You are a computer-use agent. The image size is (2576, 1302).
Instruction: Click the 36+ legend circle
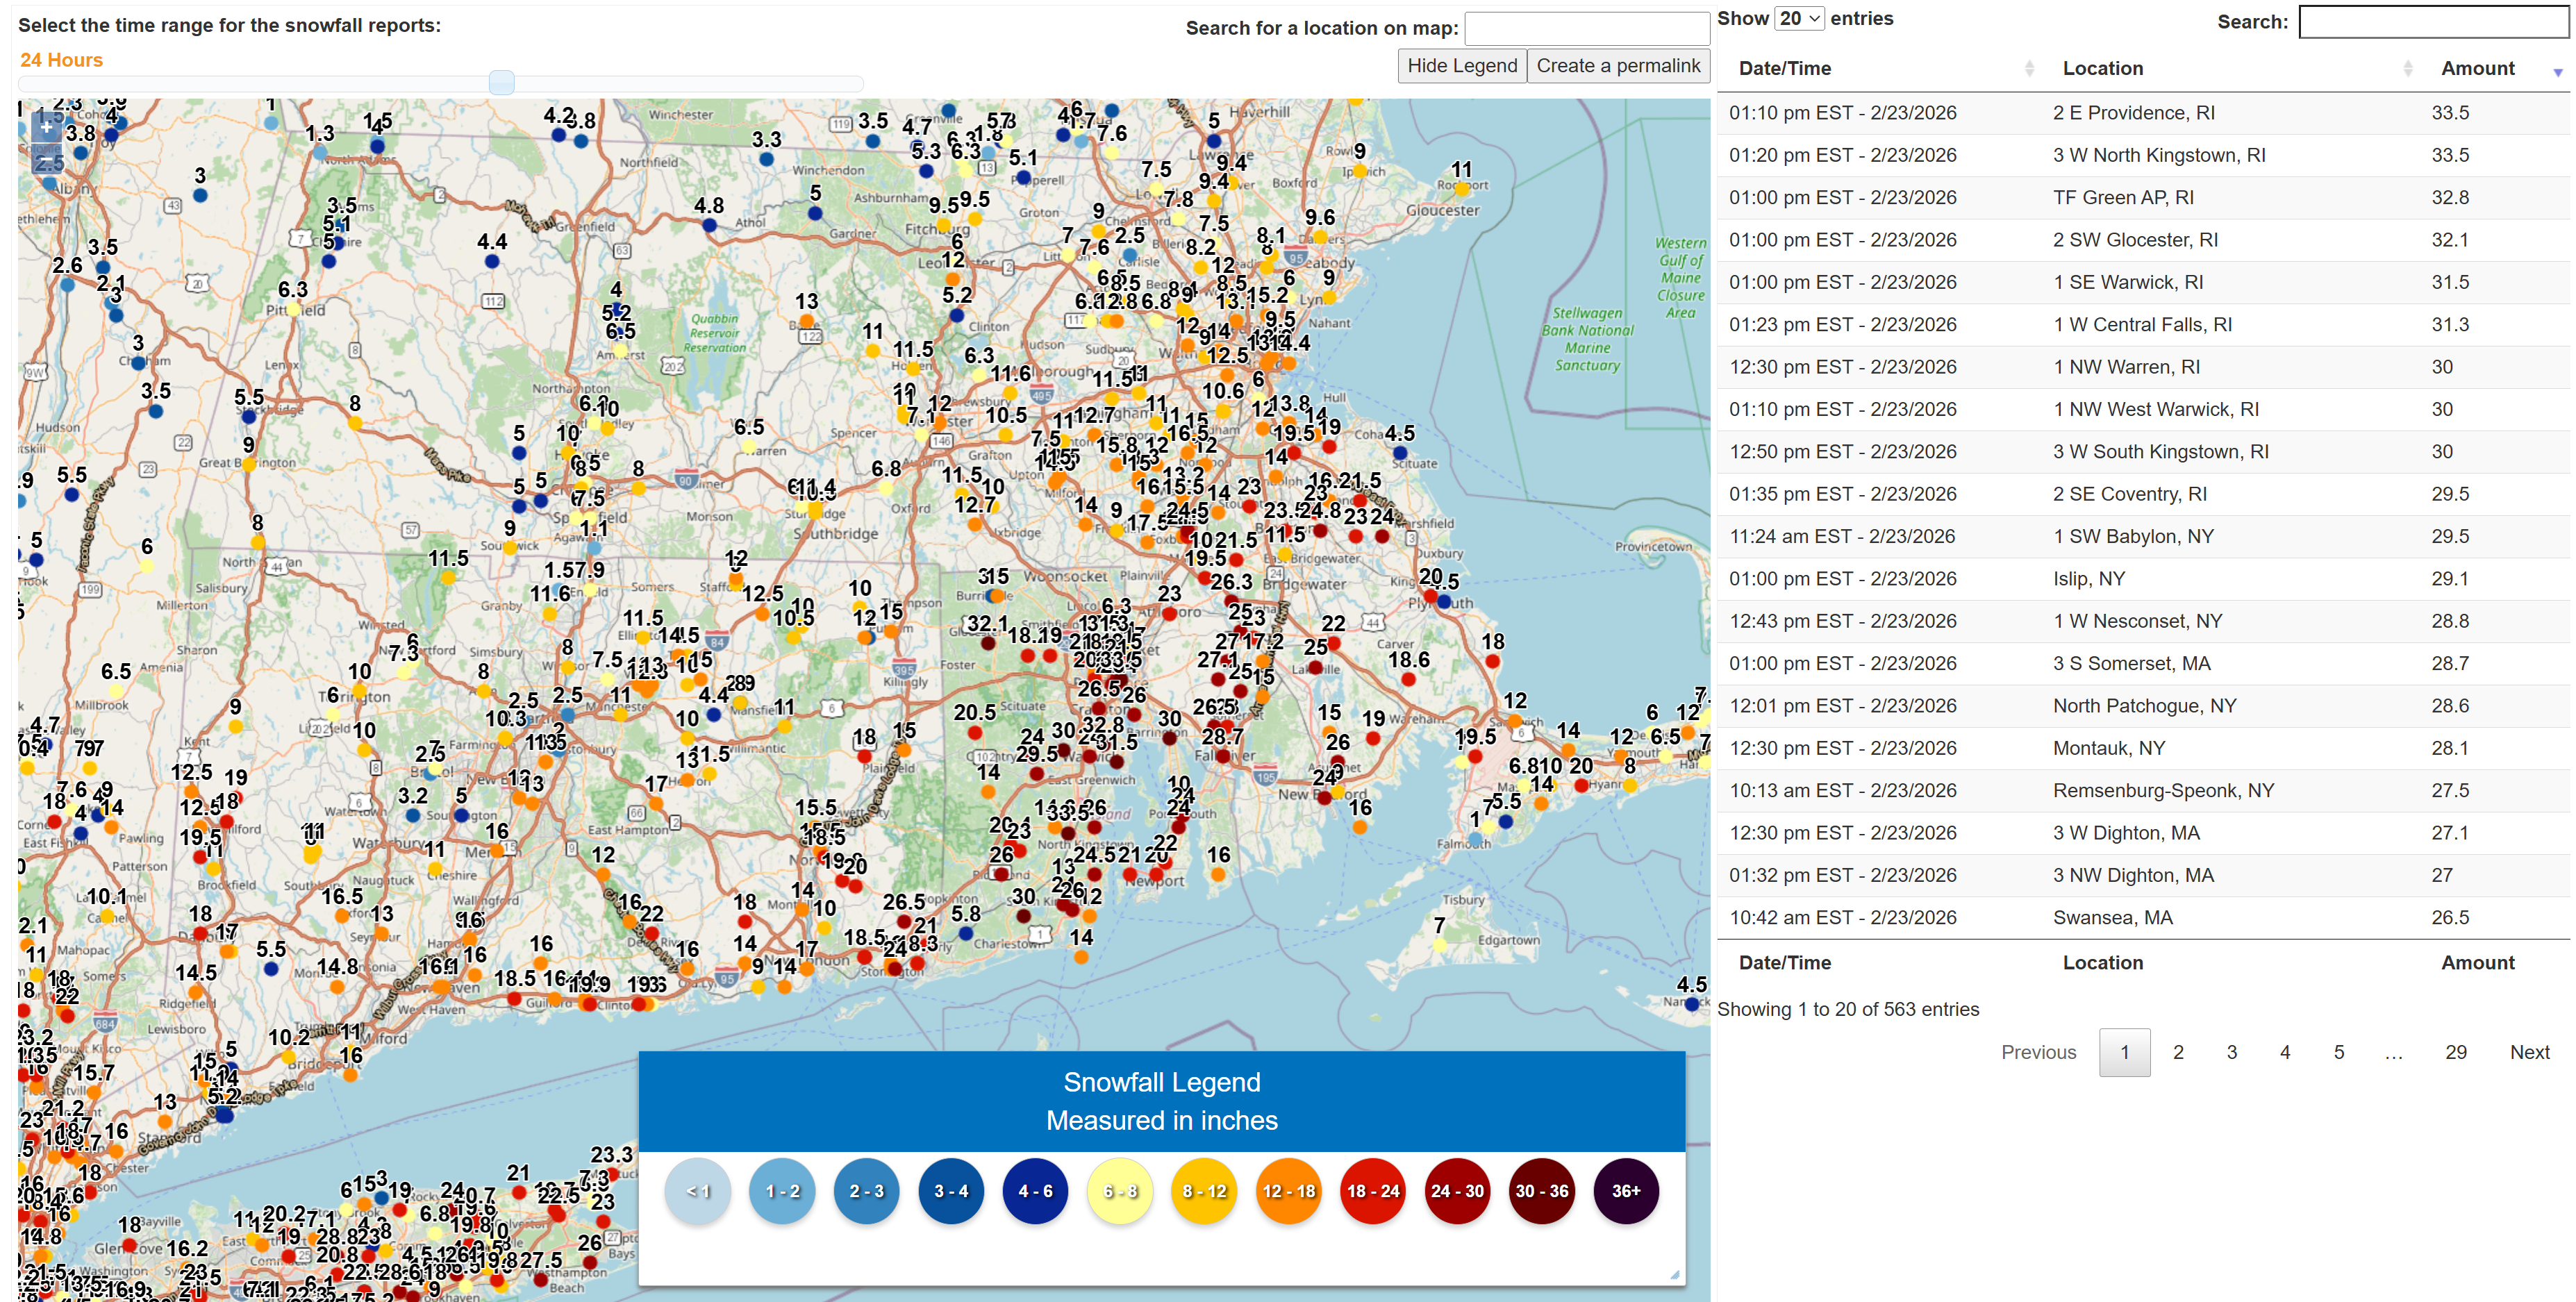point(1625,1191)
